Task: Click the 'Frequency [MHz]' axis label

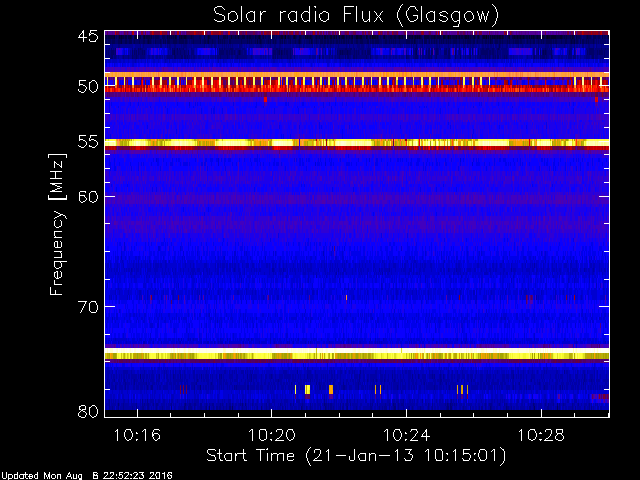Action: [57, 224]
